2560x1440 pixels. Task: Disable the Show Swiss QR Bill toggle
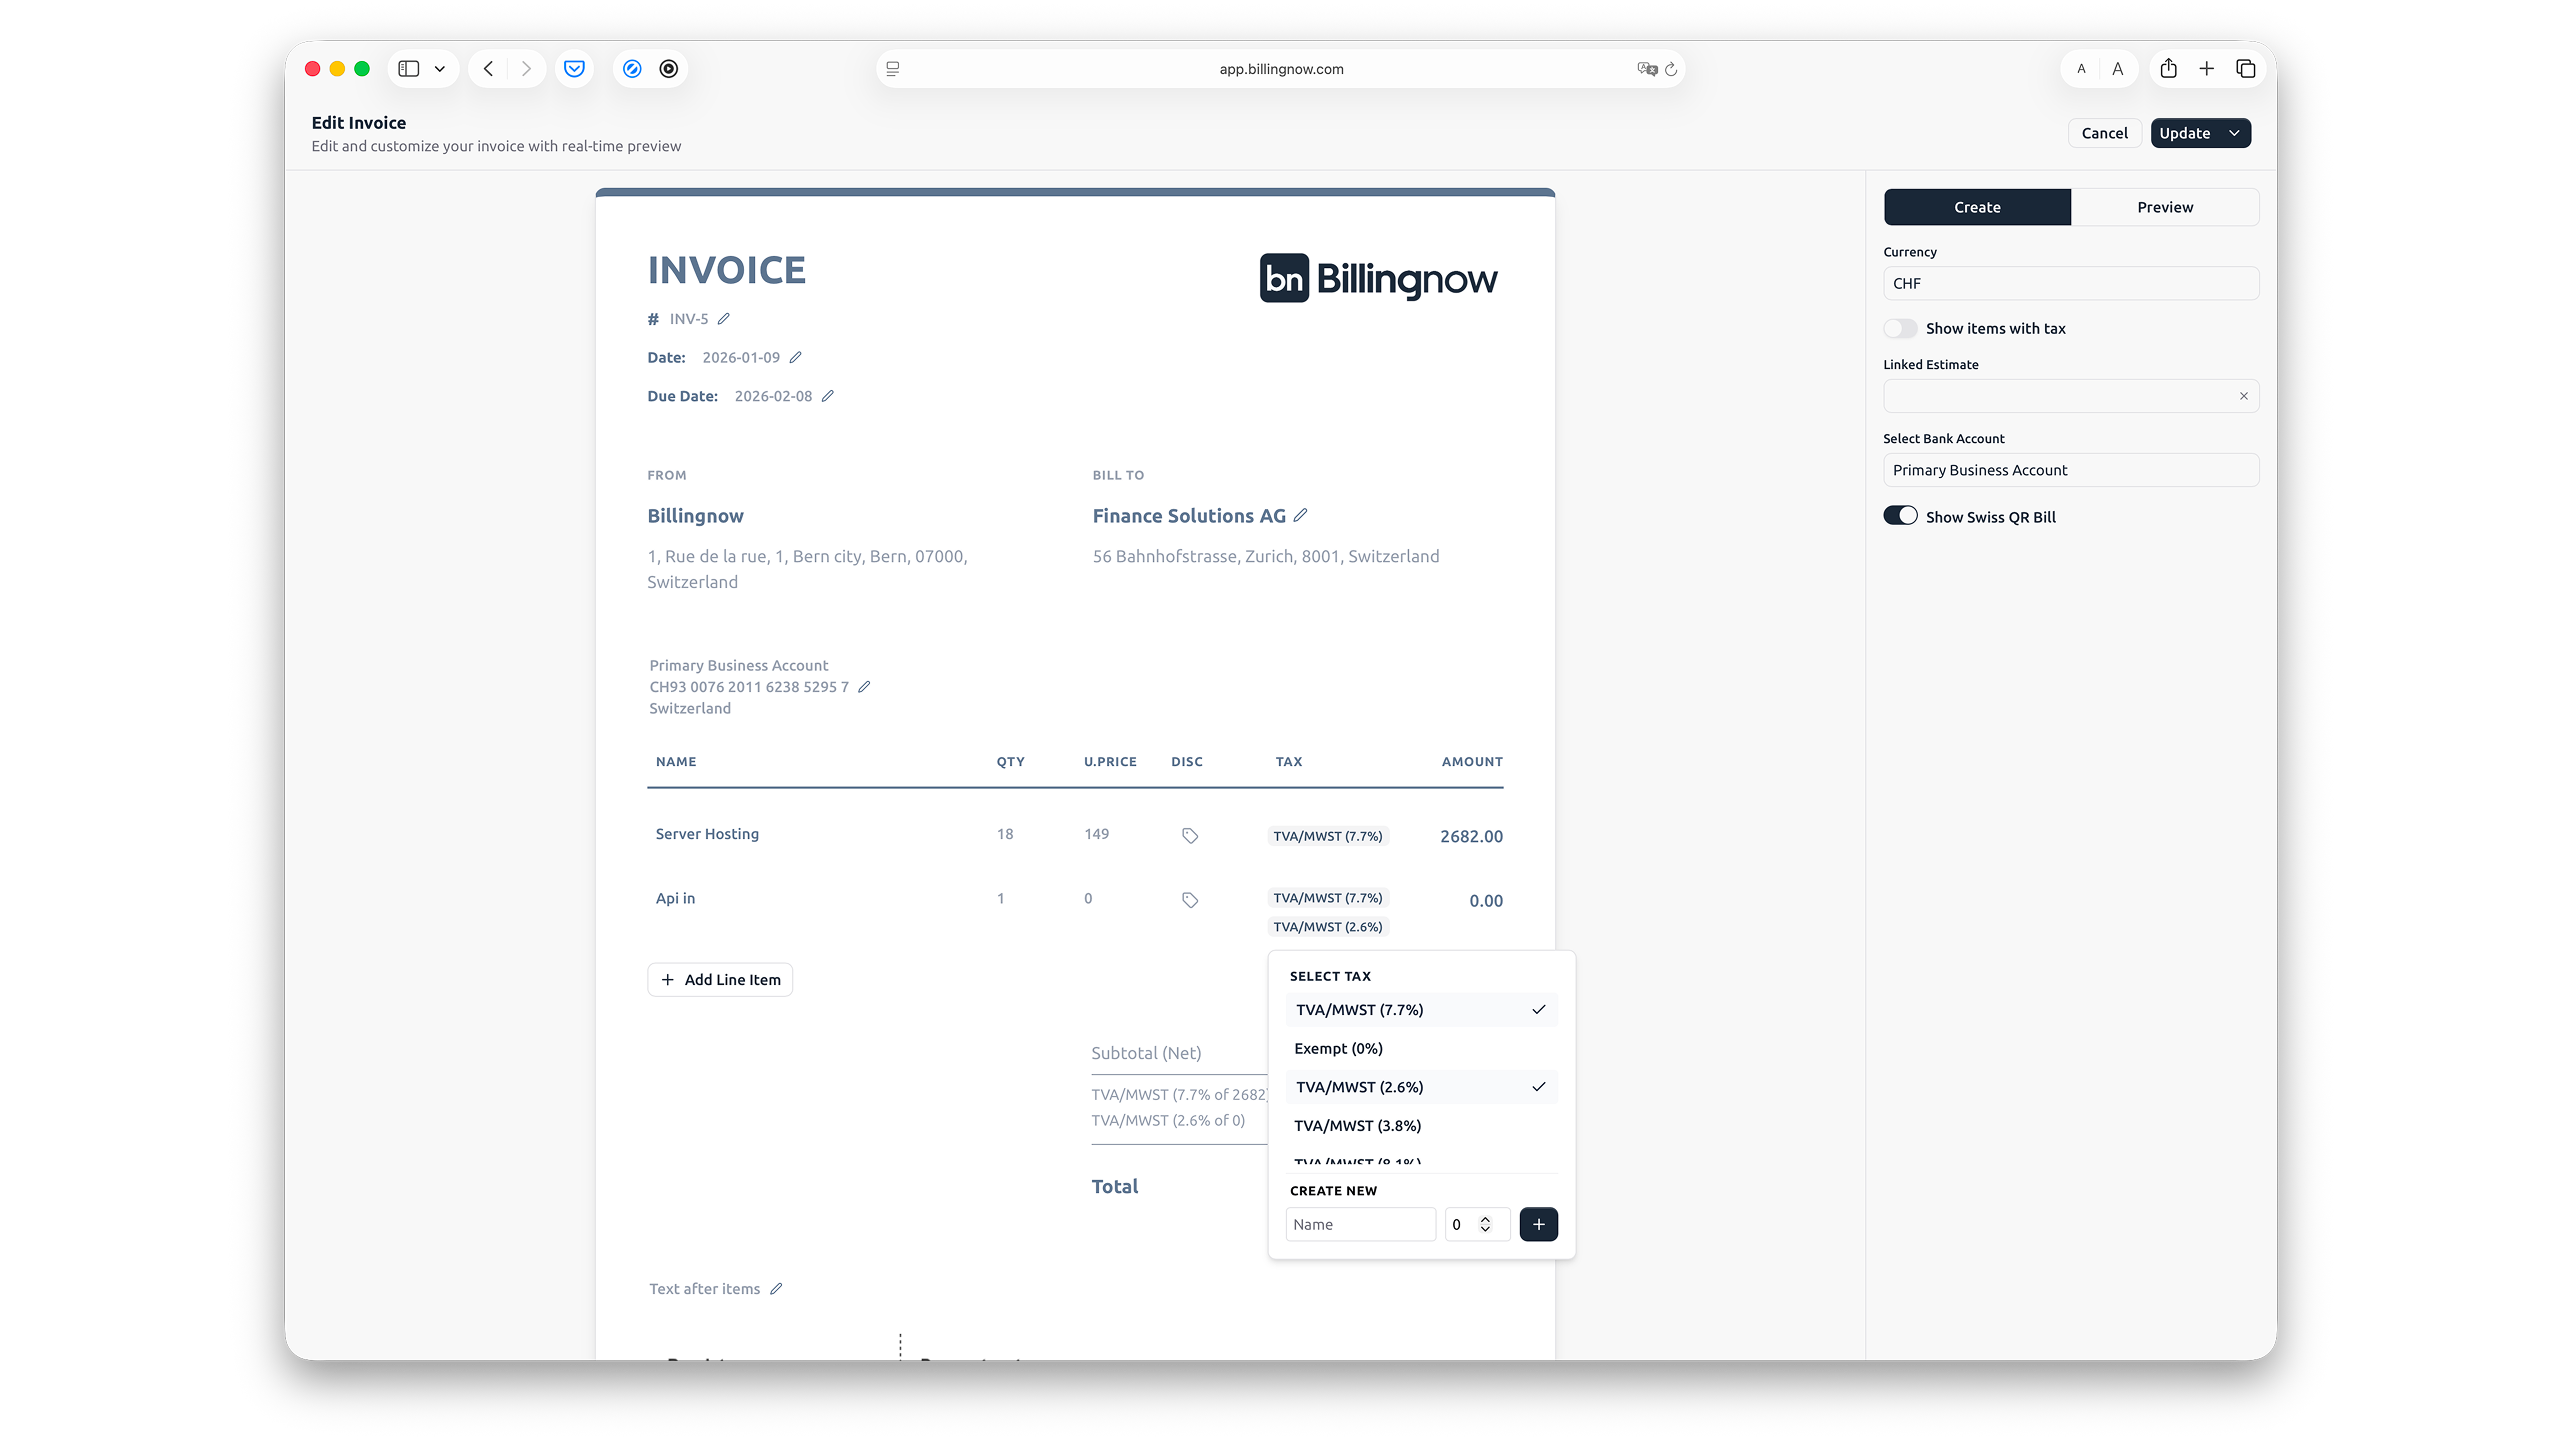pos(1901,515)
